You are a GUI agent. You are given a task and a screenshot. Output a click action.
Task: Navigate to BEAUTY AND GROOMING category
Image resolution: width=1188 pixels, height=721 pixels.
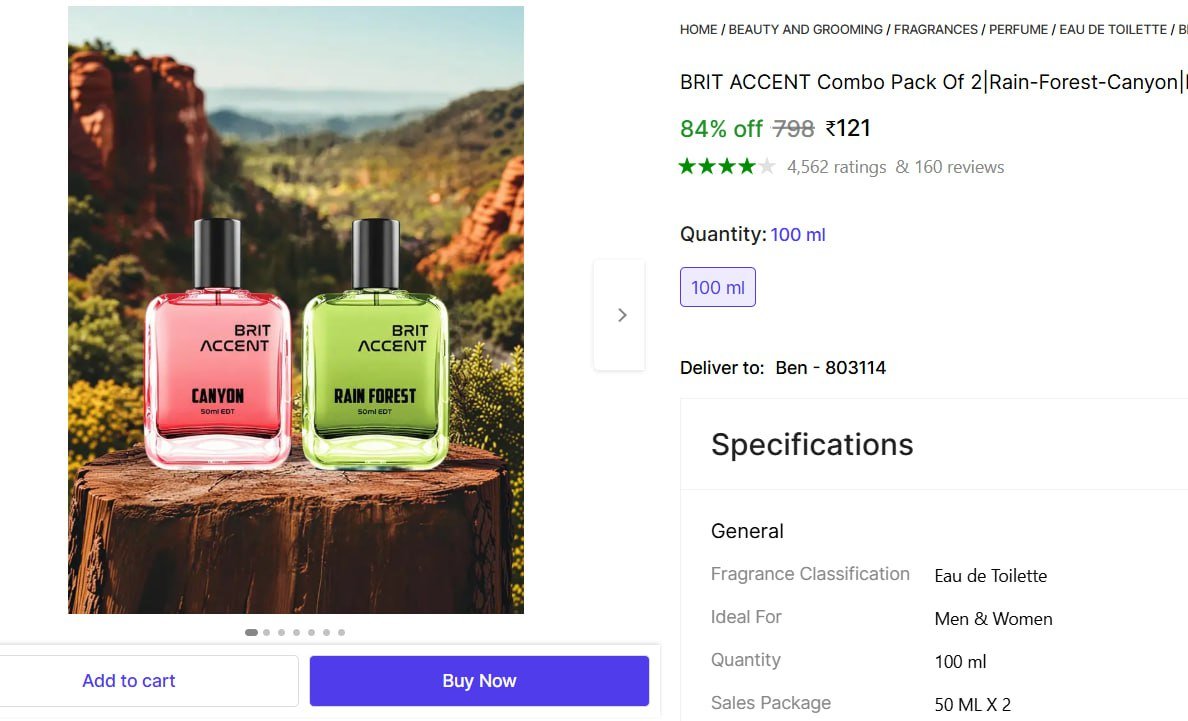[x=805, y=29]
